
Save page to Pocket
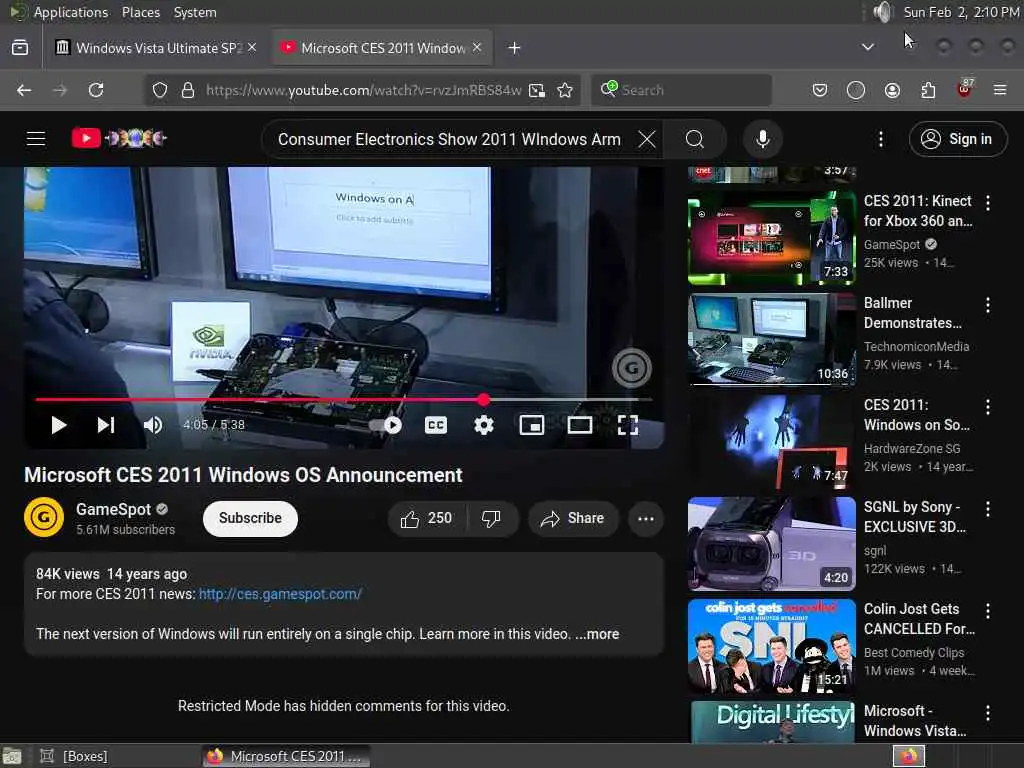[820, 90]
